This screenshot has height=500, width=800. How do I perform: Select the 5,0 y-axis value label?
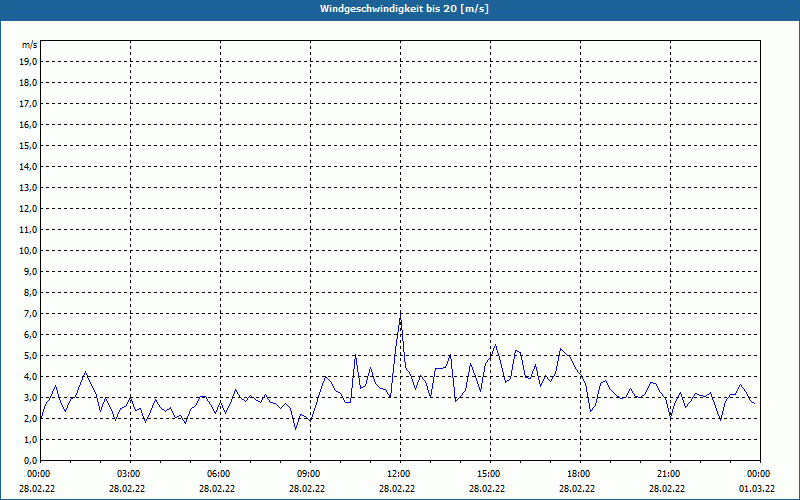coord(30,355)
